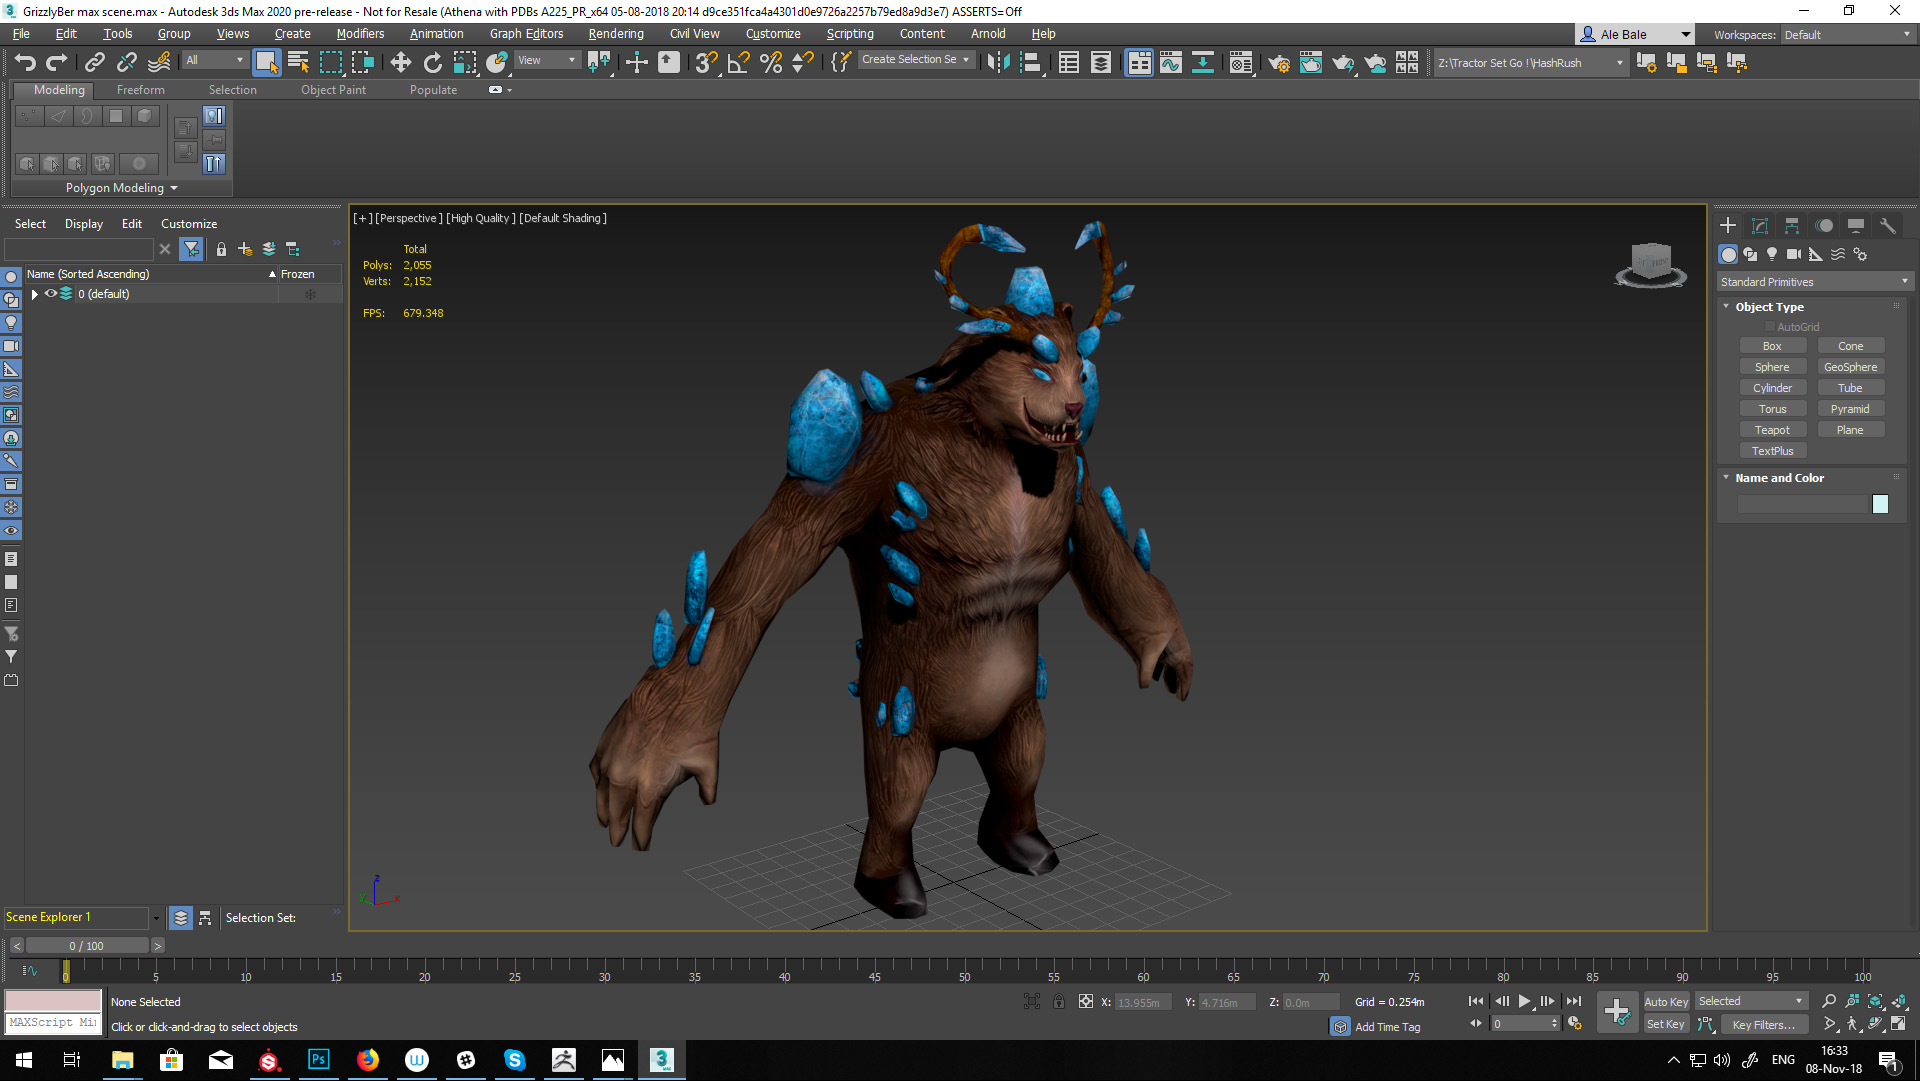Open the Workspaces Default dropdown

[1847, 35]
